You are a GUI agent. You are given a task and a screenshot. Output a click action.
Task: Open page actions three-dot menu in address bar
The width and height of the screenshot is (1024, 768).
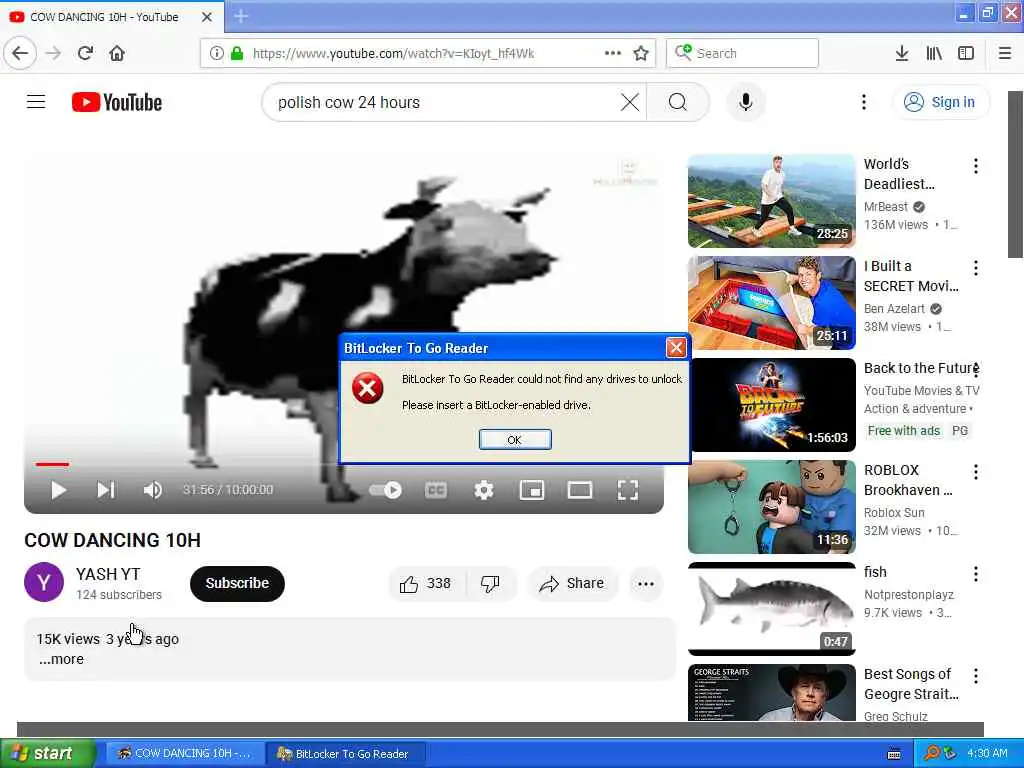(613, 53)
